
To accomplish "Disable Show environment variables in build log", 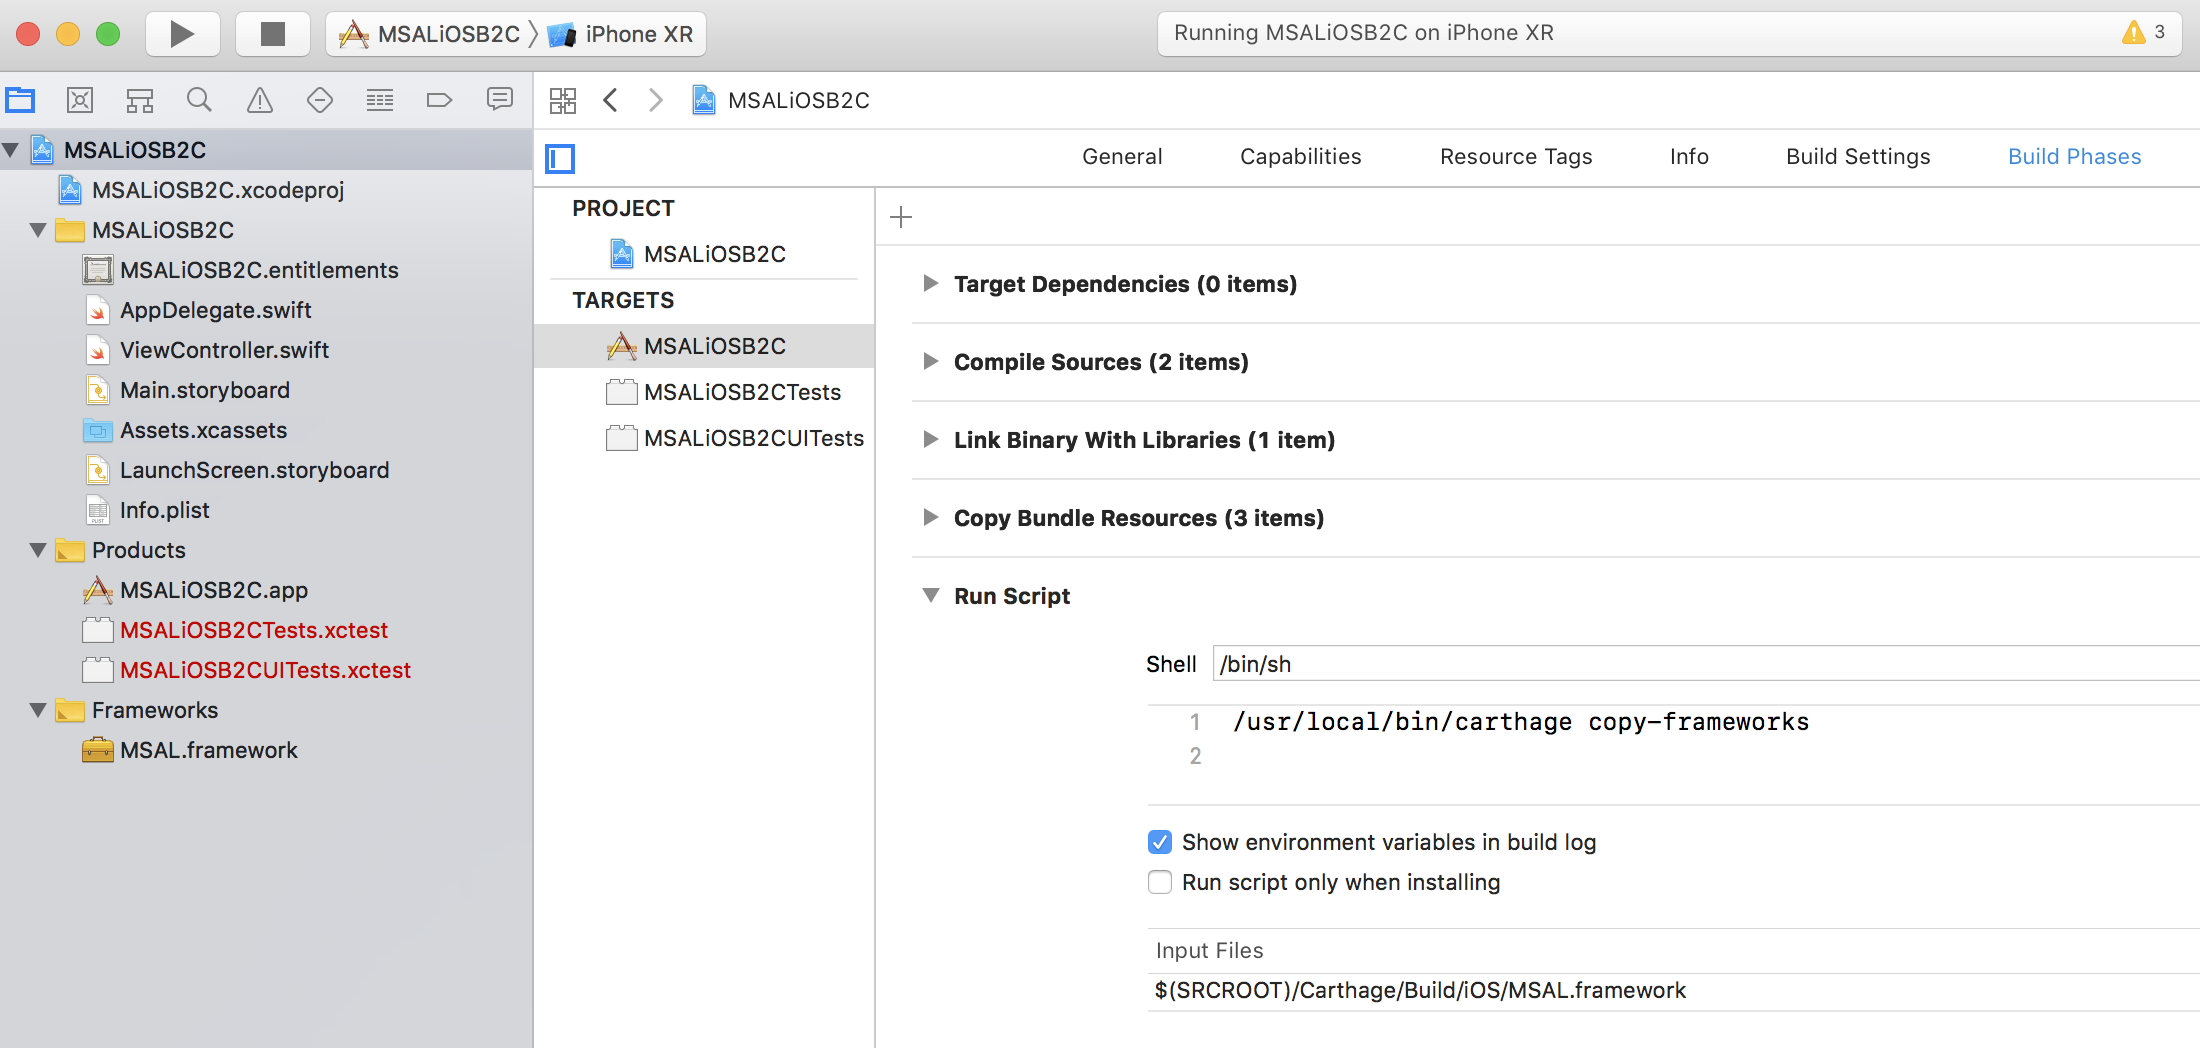I will pos(1160,842).
